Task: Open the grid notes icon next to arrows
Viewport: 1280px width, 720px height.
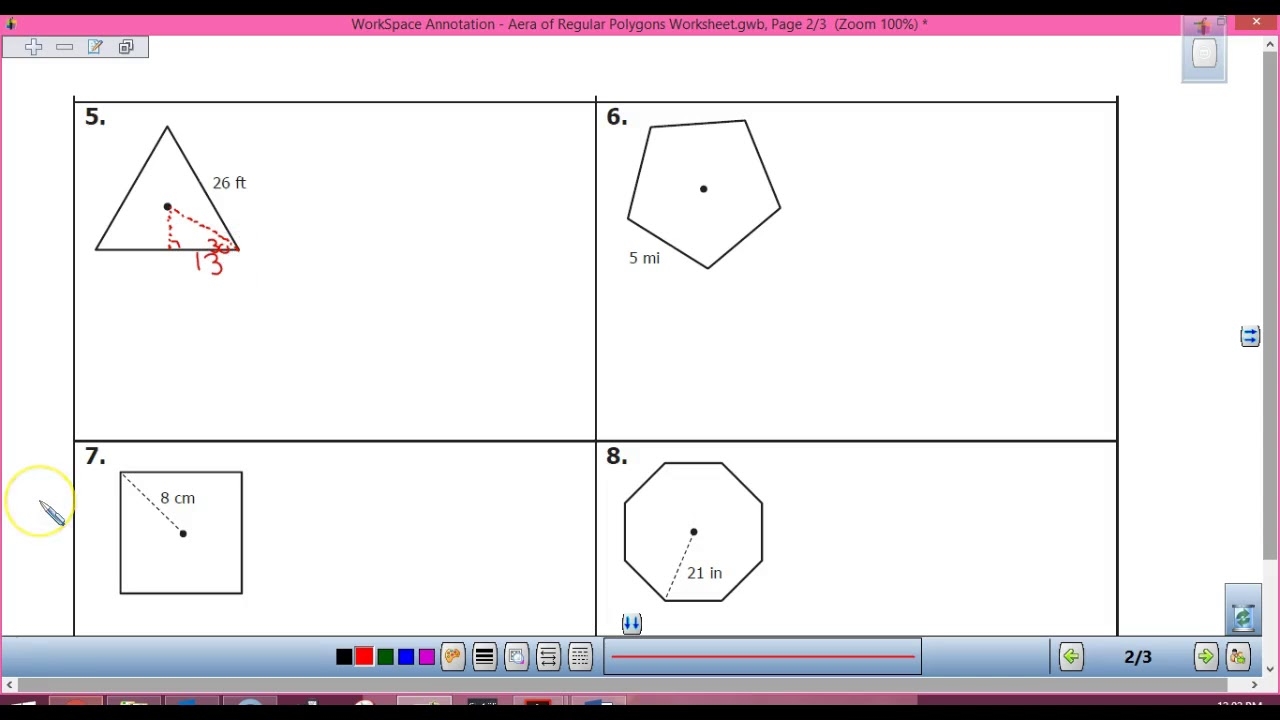Action: click(580, 656)
